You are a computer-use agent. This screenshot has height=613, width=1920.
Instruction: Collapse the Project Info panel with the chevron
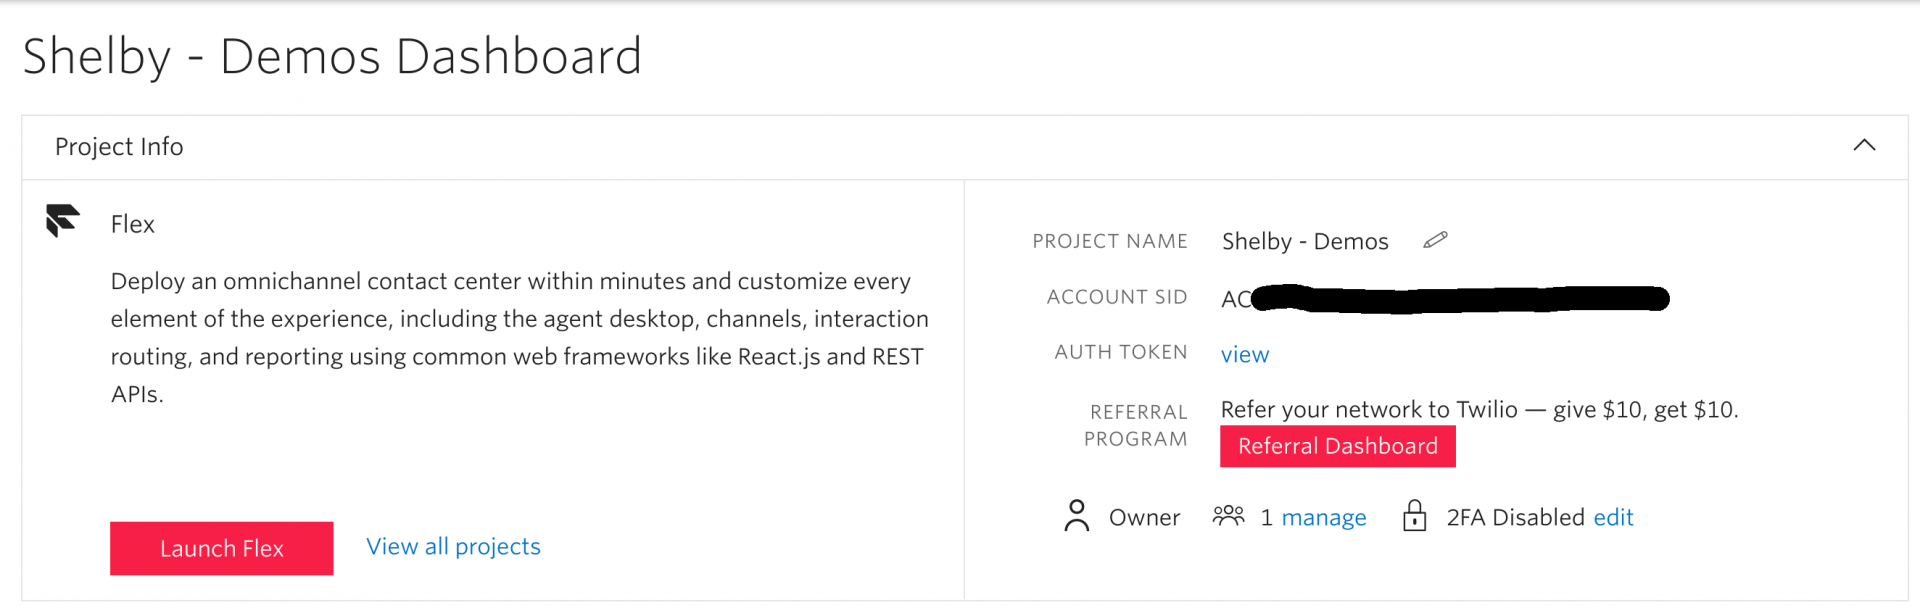1864,145
